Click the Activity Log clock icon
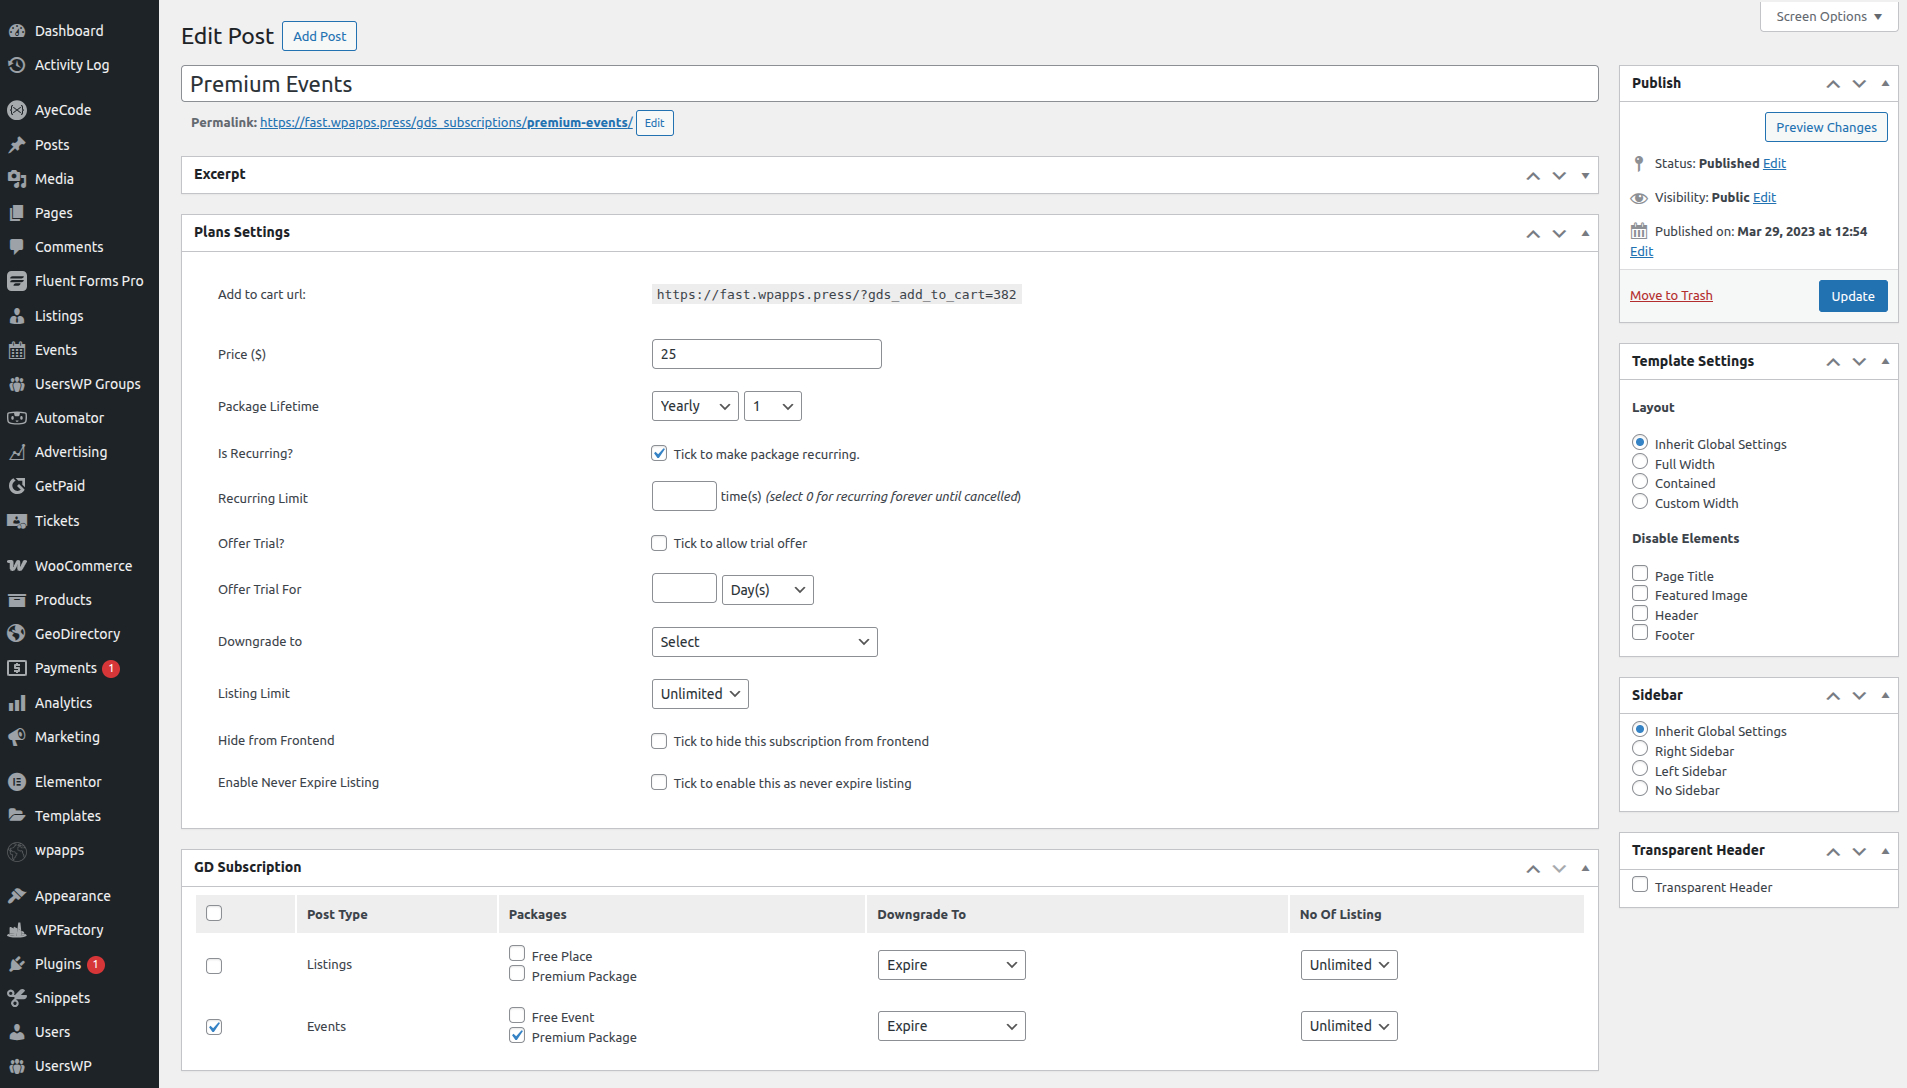 pos(17,65)
